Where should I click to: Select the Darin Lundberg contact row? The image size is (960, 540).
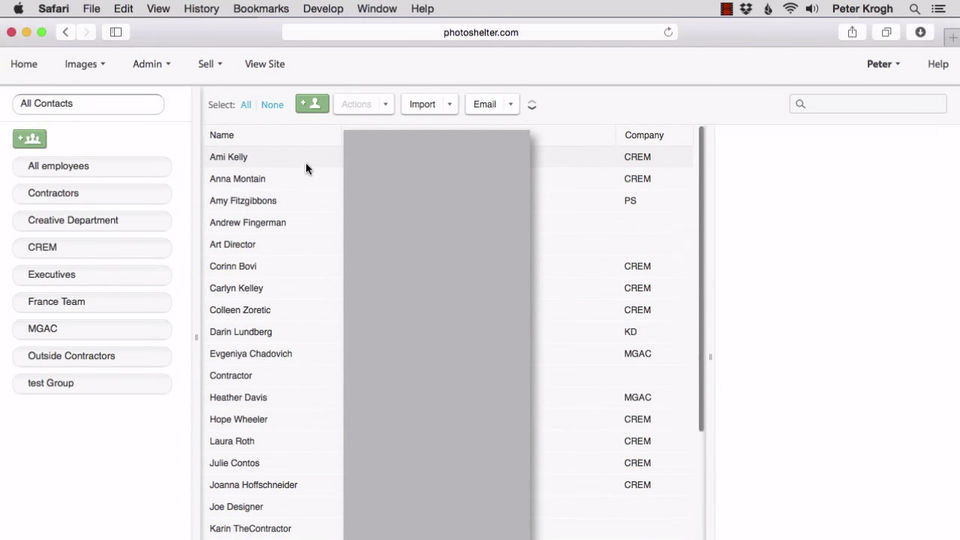448,332
